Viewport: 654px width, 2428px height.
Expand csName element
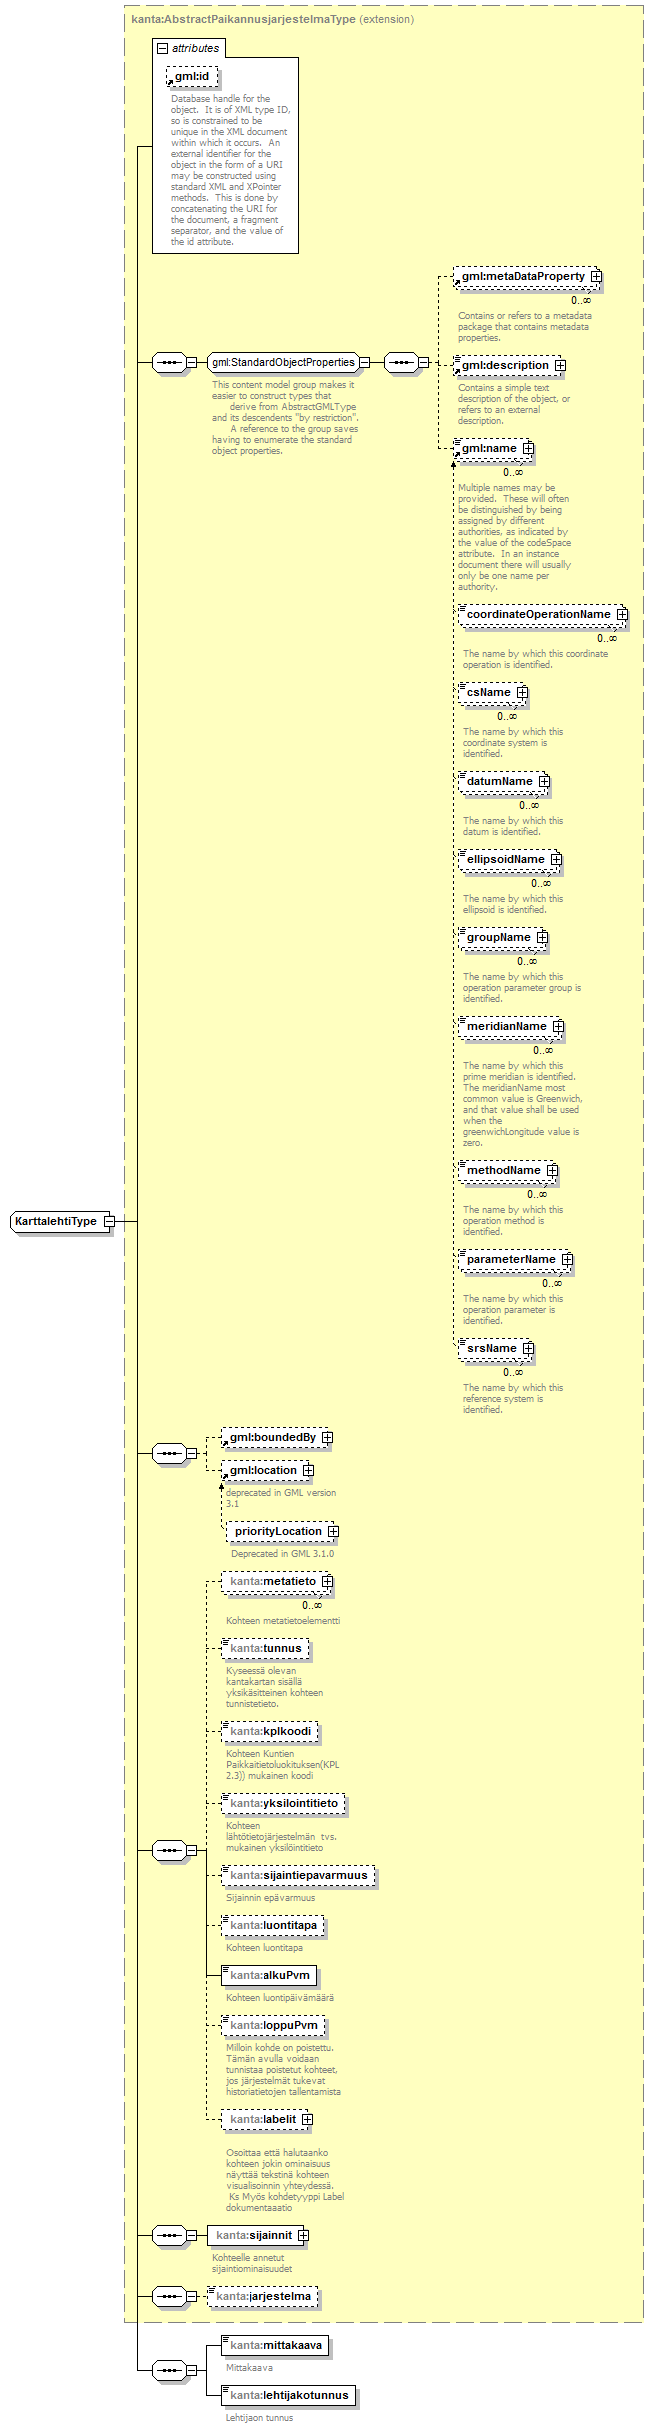[522, 692]
